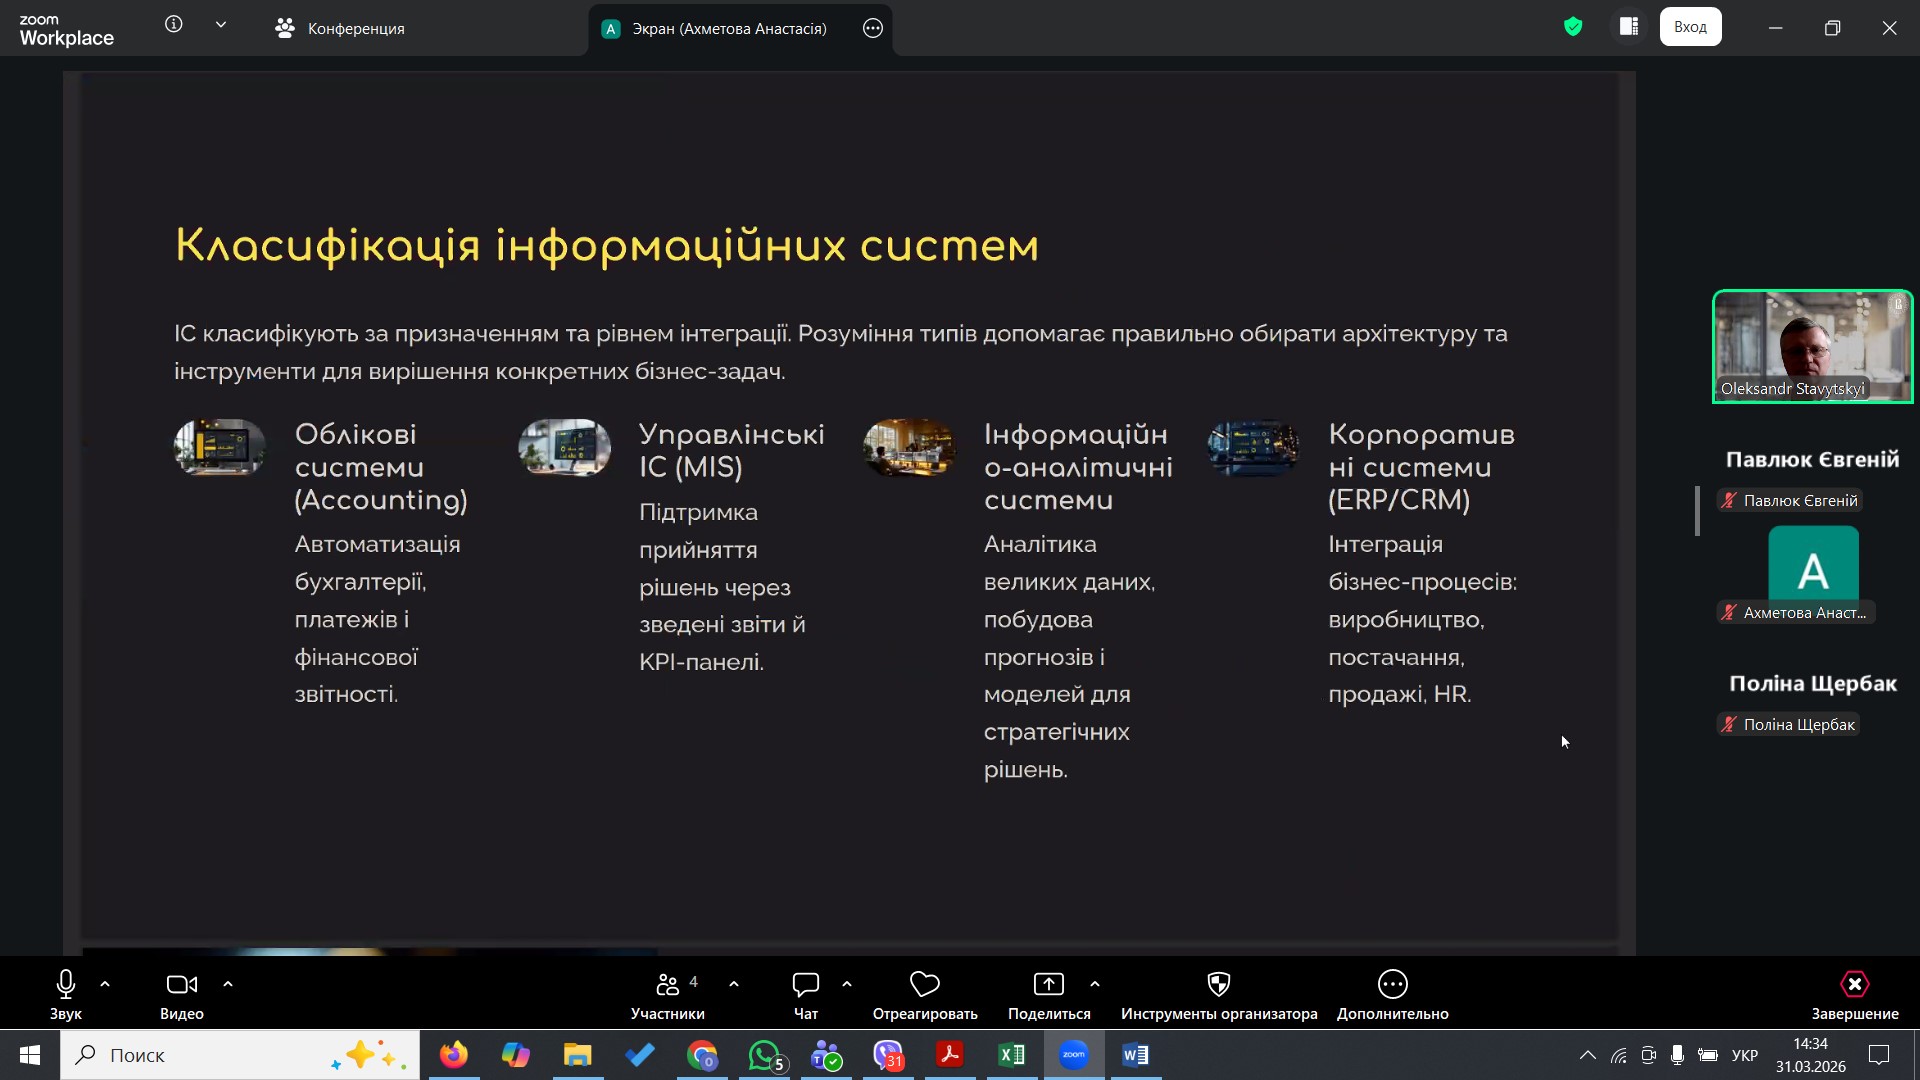Open the Chat panel

coord(805,995)
